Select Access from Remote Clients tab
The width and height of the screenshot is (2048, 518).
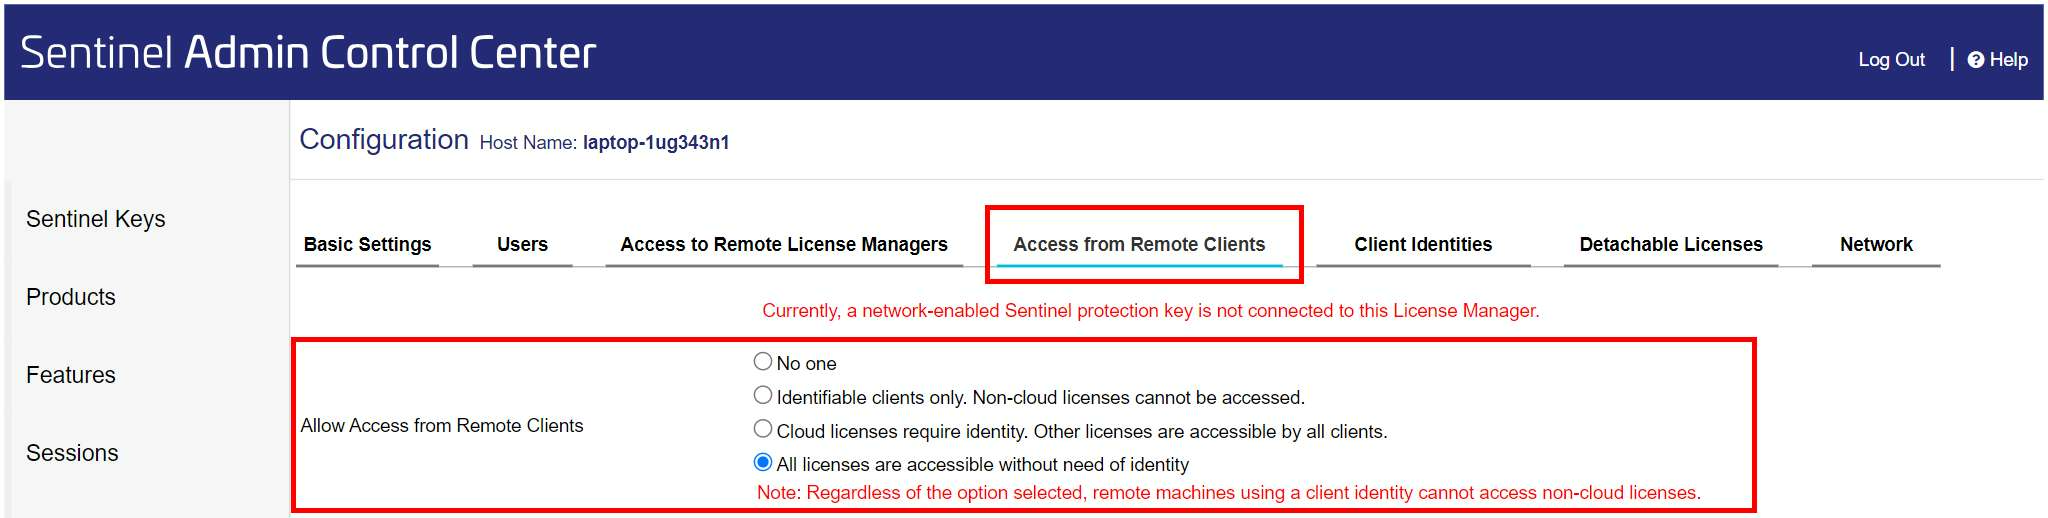coord(1139,244)
